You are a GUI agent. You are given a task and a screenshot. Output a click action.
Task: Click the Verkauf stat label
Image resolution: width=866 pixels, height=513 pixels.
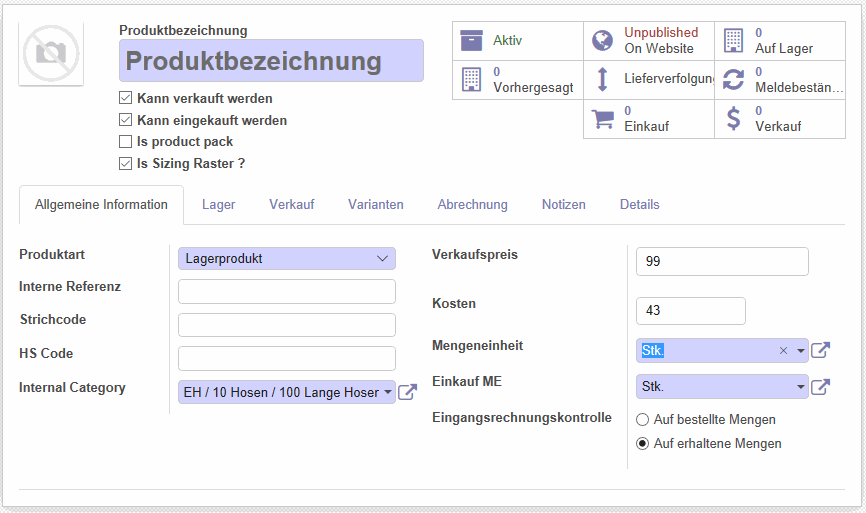778,126
